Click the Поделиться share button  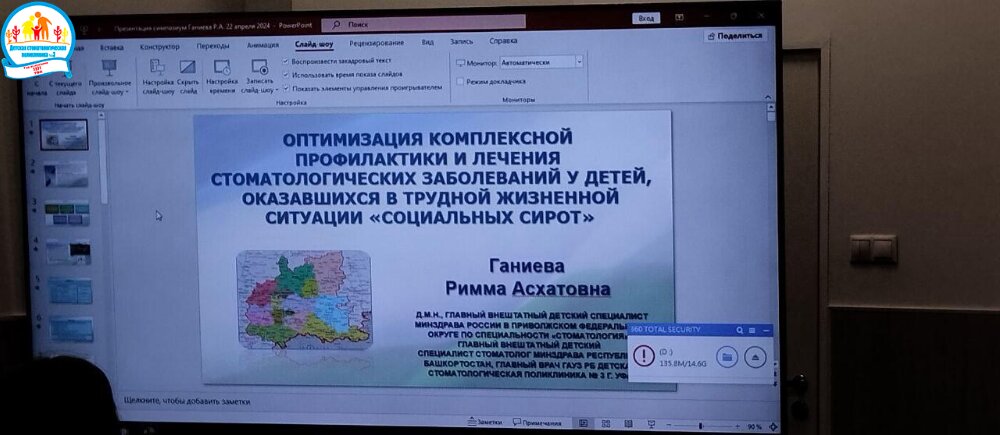tap(735, 36)
